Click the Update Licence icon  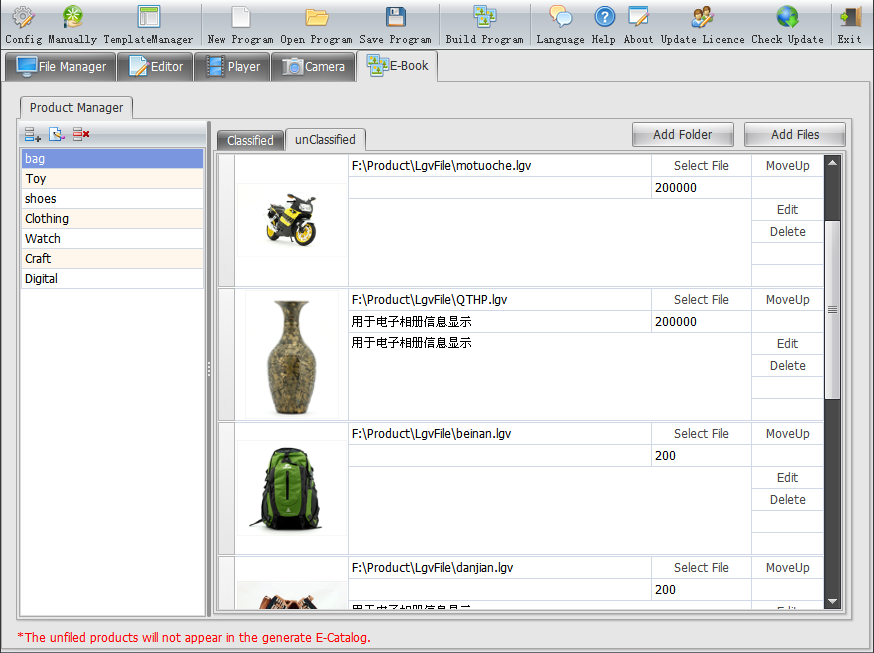(x=702, y=17)
